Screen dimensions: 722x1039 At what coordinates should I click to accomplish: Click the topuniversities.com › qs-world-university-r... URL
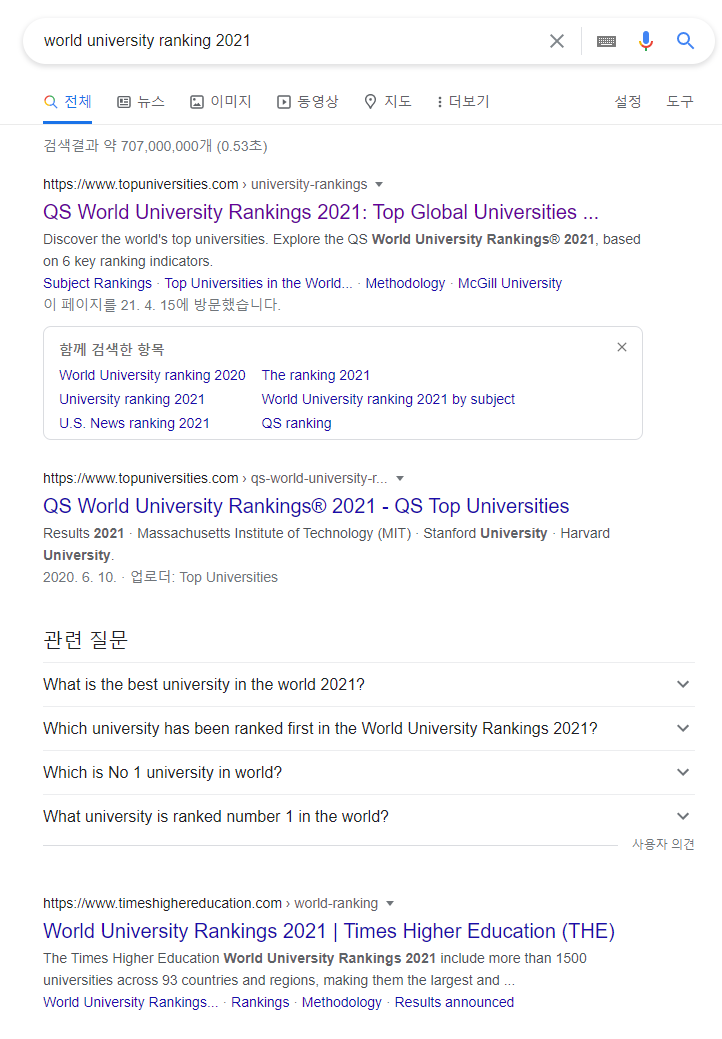(x=215, y=478)
